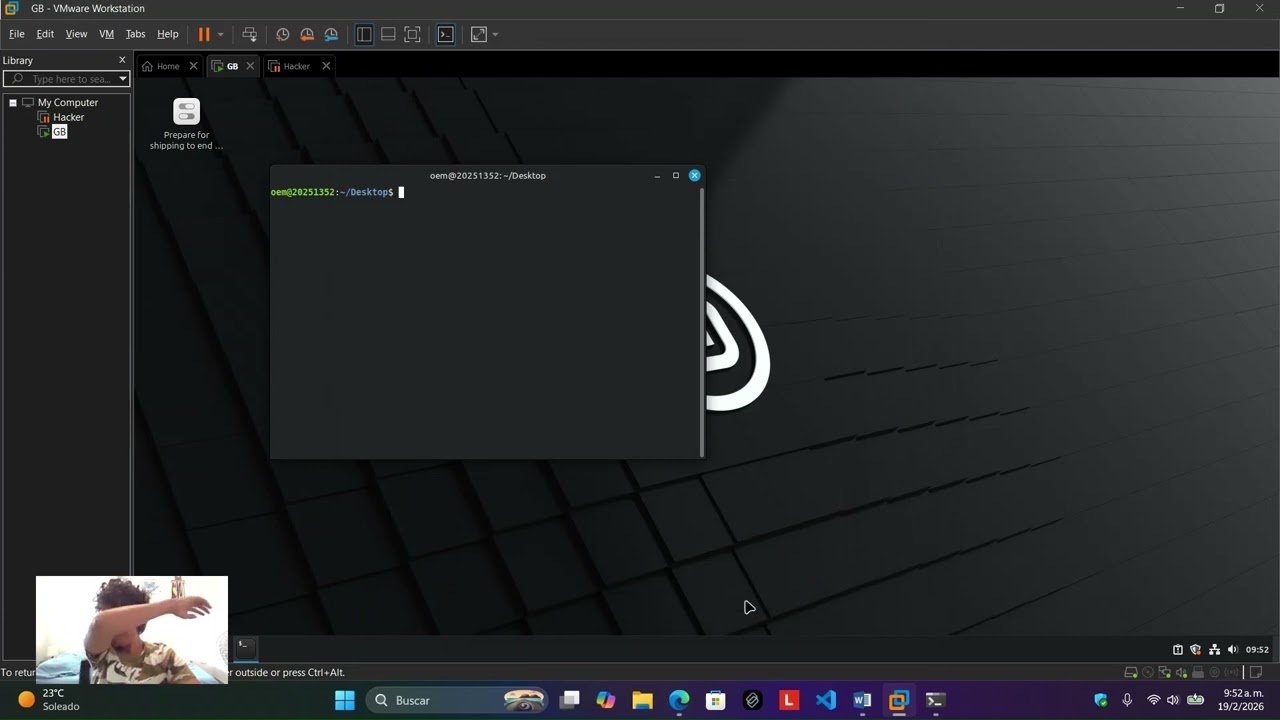Click the VMware hard disk status icon

click(x=1131, y=672)
